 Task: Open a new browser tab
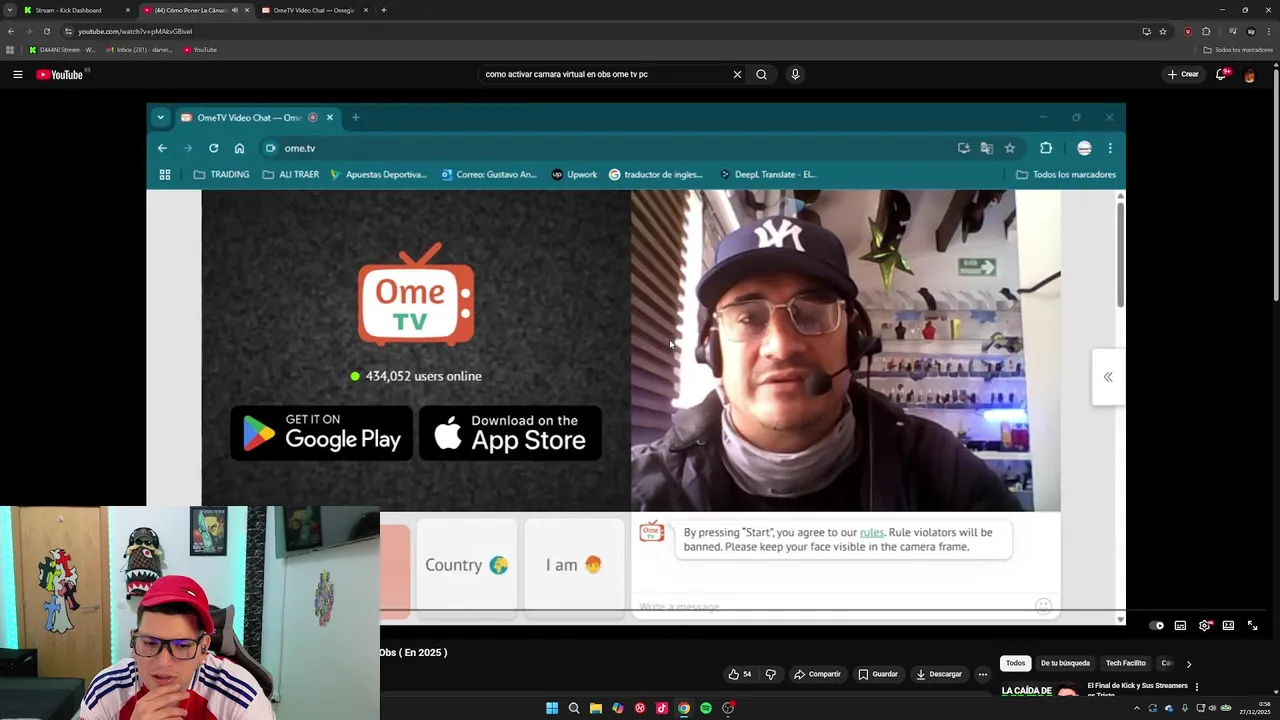pyautogui.click(x=384, y=10)
